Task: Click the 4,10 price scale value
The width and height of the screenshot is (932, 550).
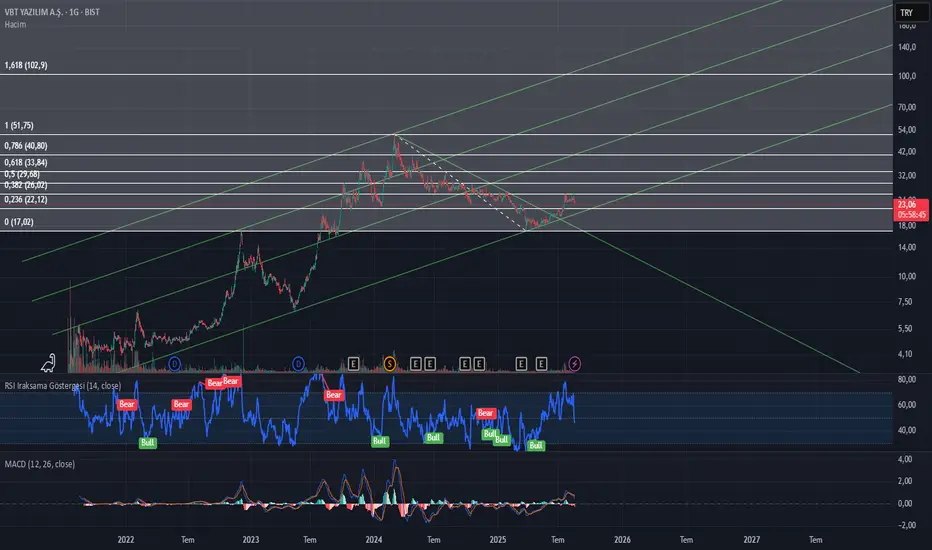Action: [x=905, y=354]
